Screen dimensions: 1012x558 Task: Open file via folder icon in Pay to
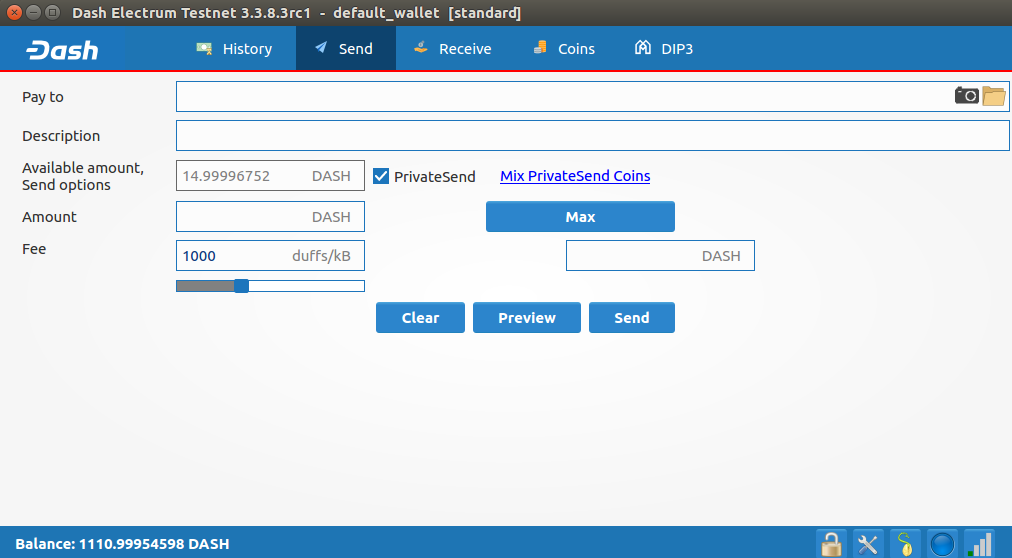pos(994,95)
